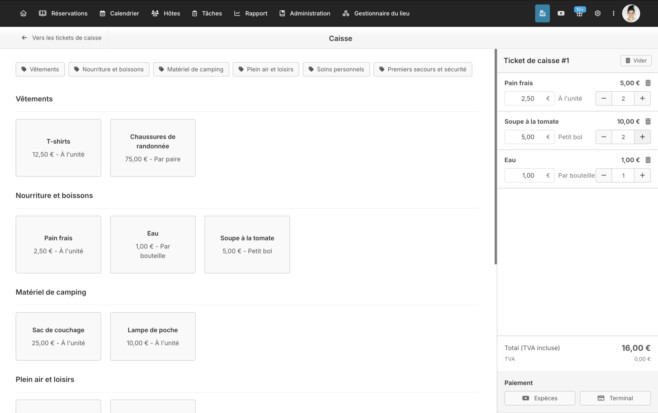This screenshot has height=413, width=658.
Task: Empty the ticket with Vider button
Action: 636,60
